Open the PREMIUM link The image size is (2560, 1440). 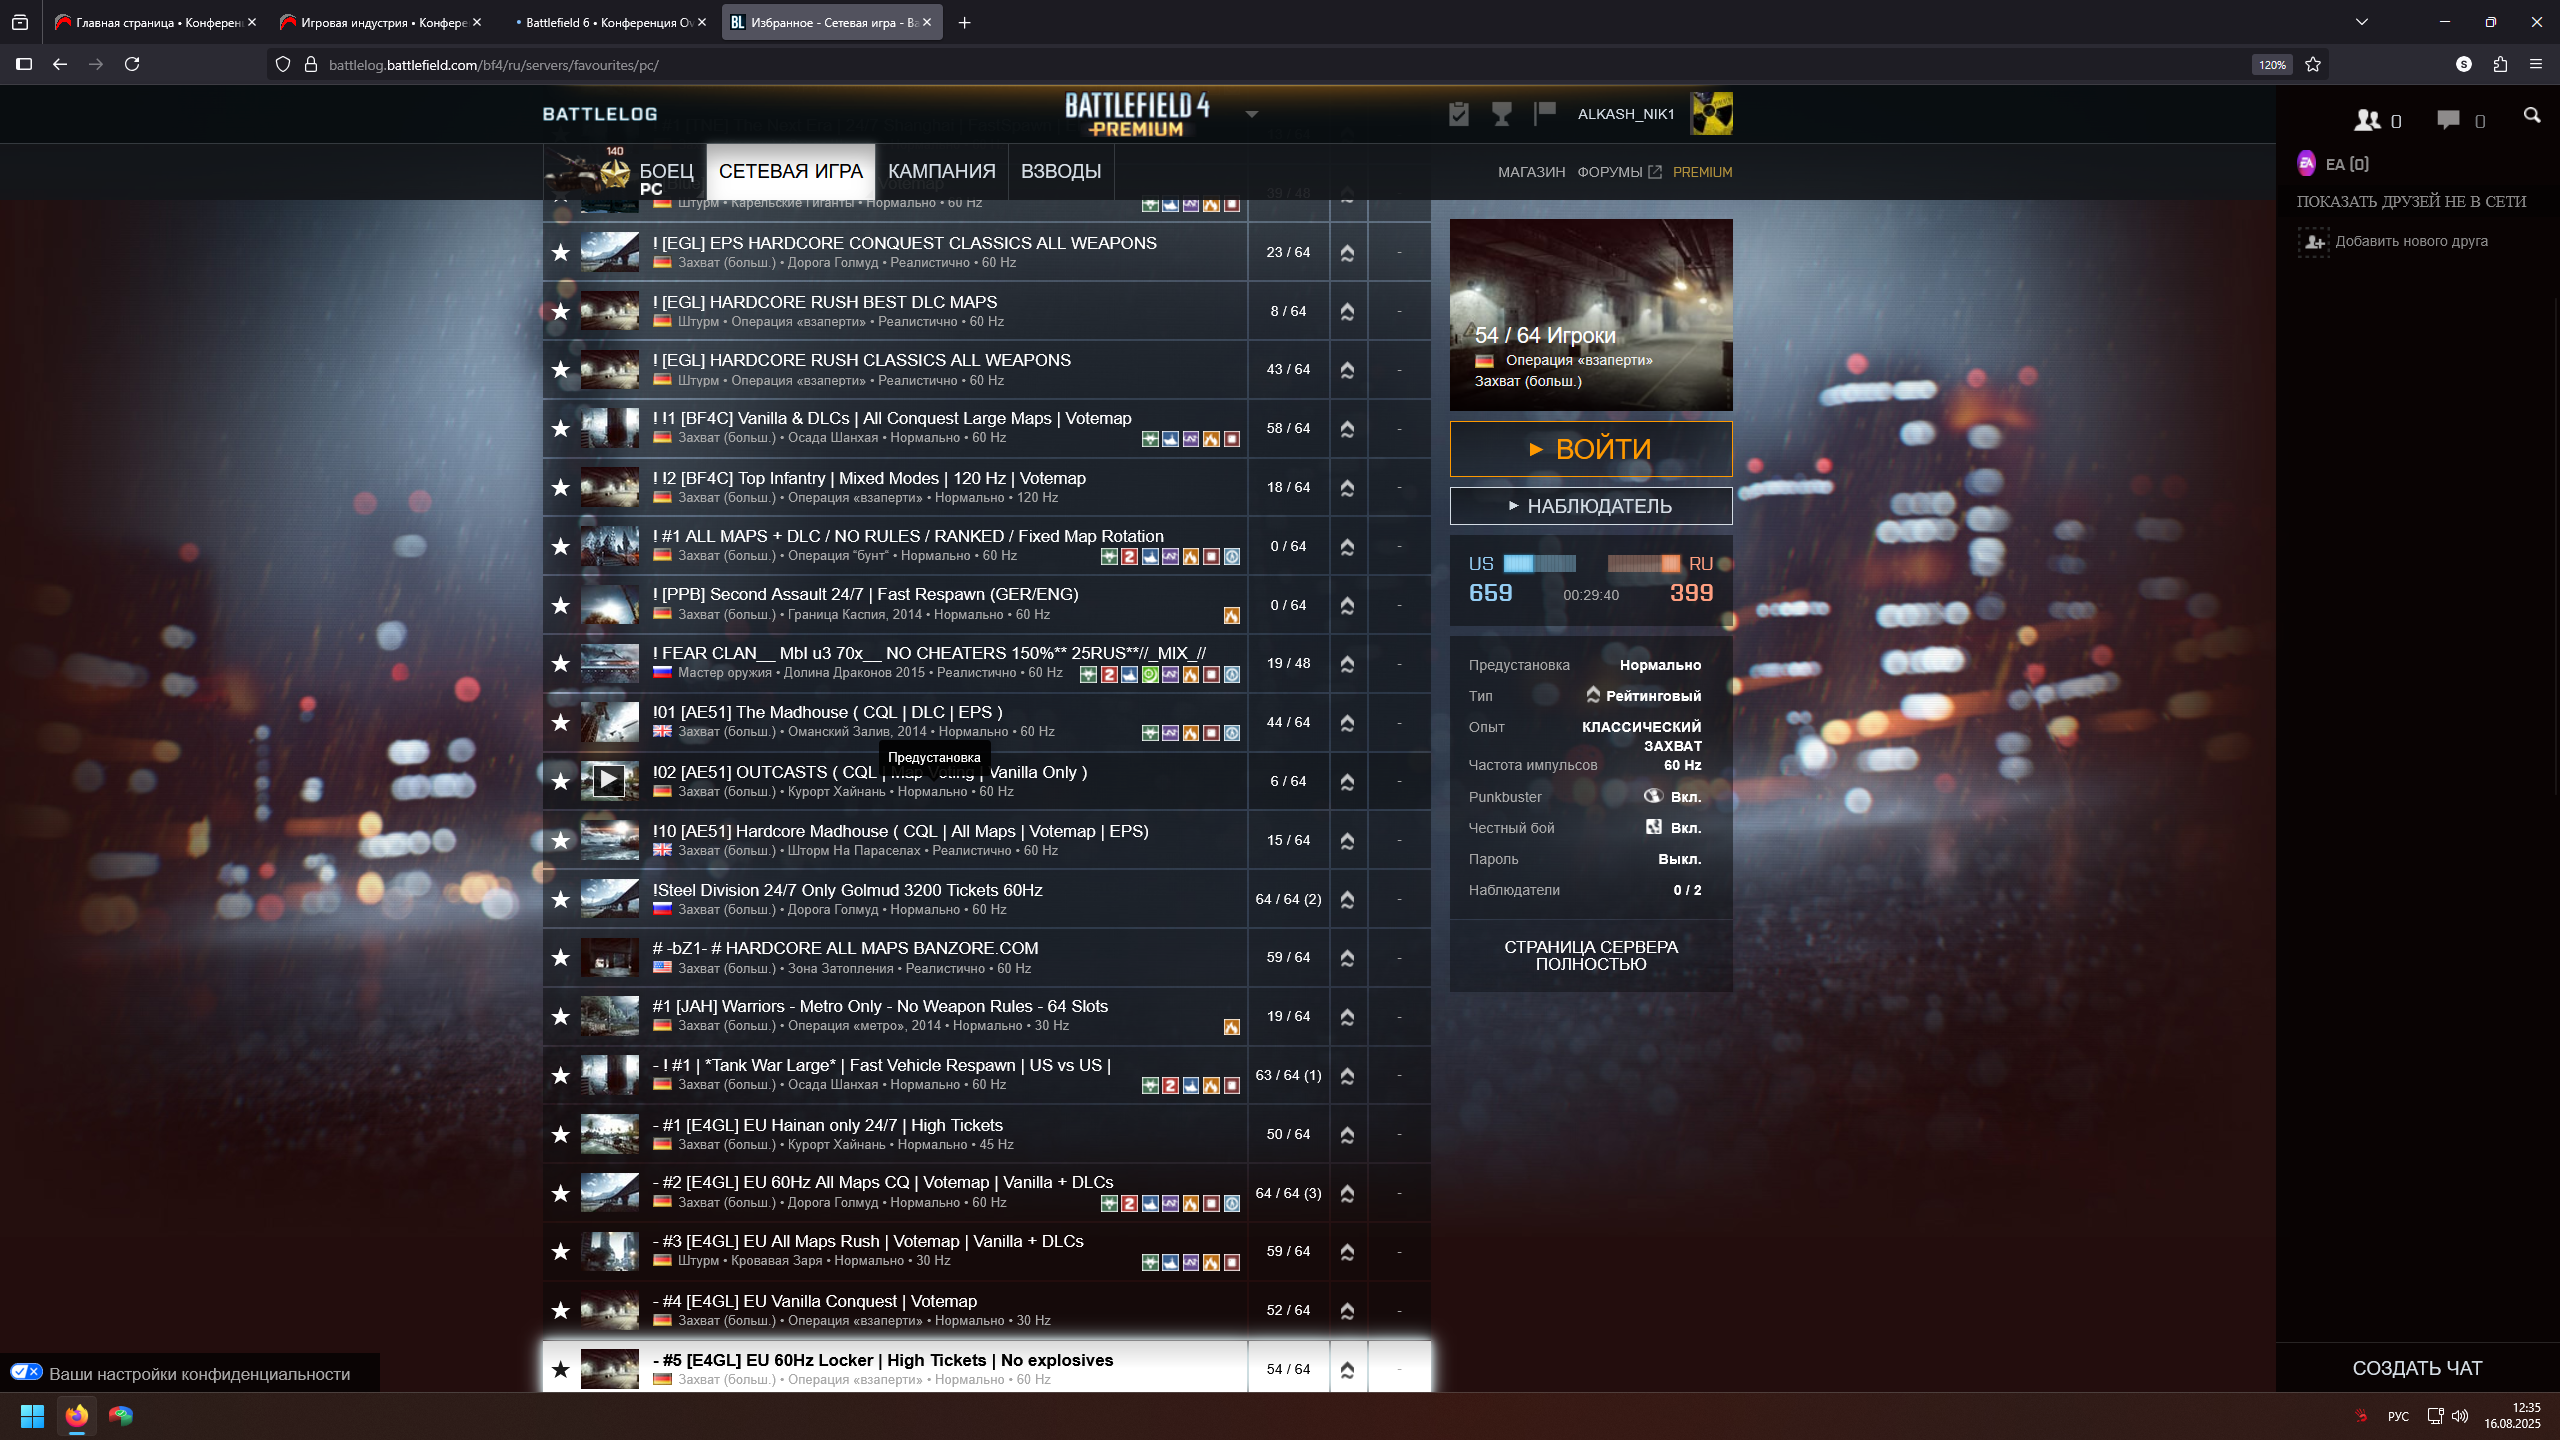(x=1702, y=172)
